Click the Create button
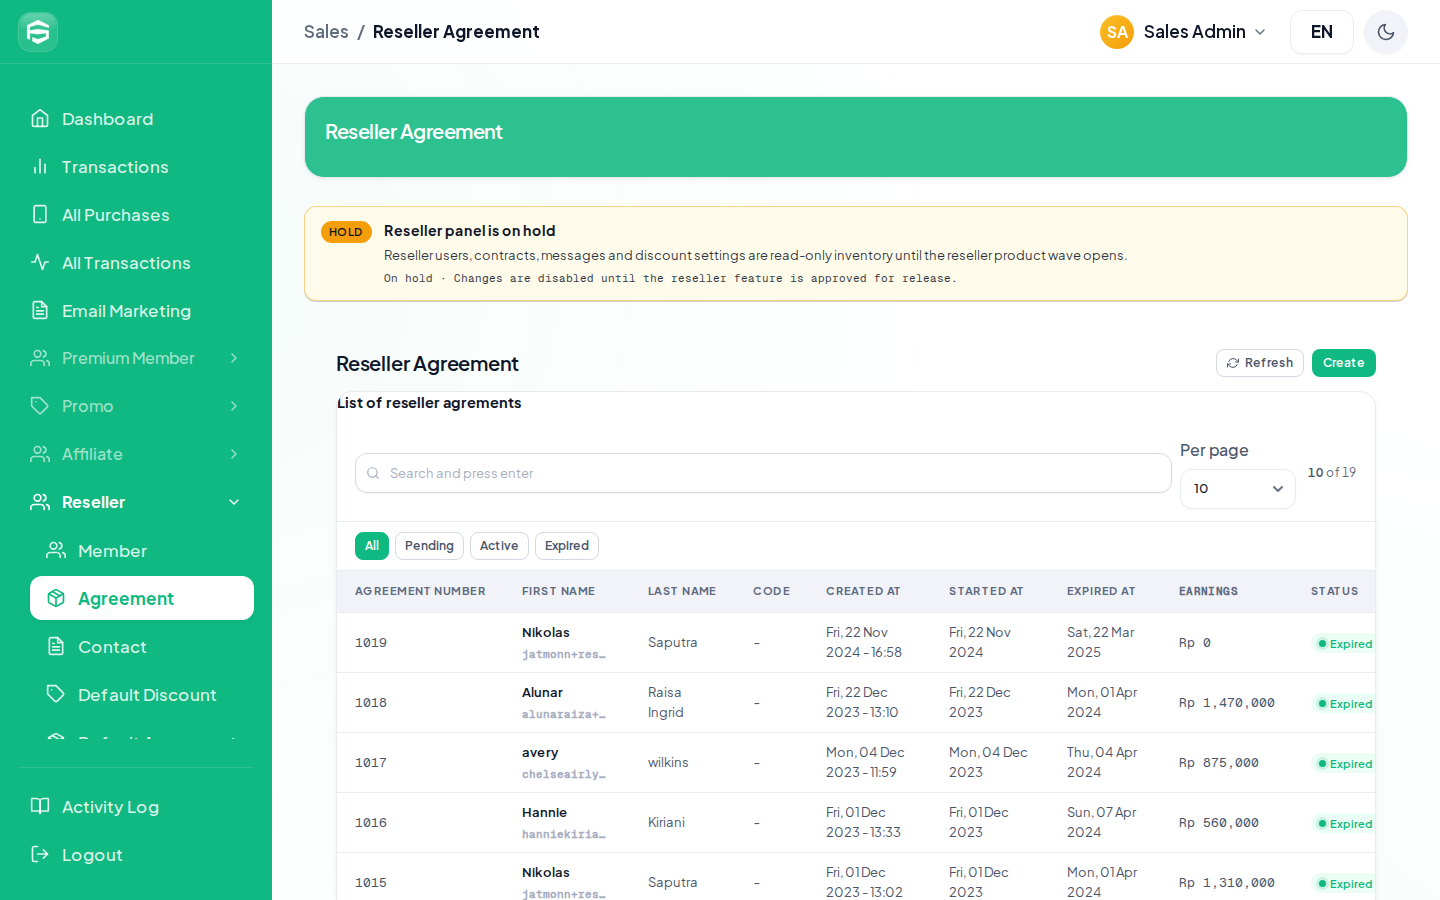The image size is (1440, 900). [1344, 363]
